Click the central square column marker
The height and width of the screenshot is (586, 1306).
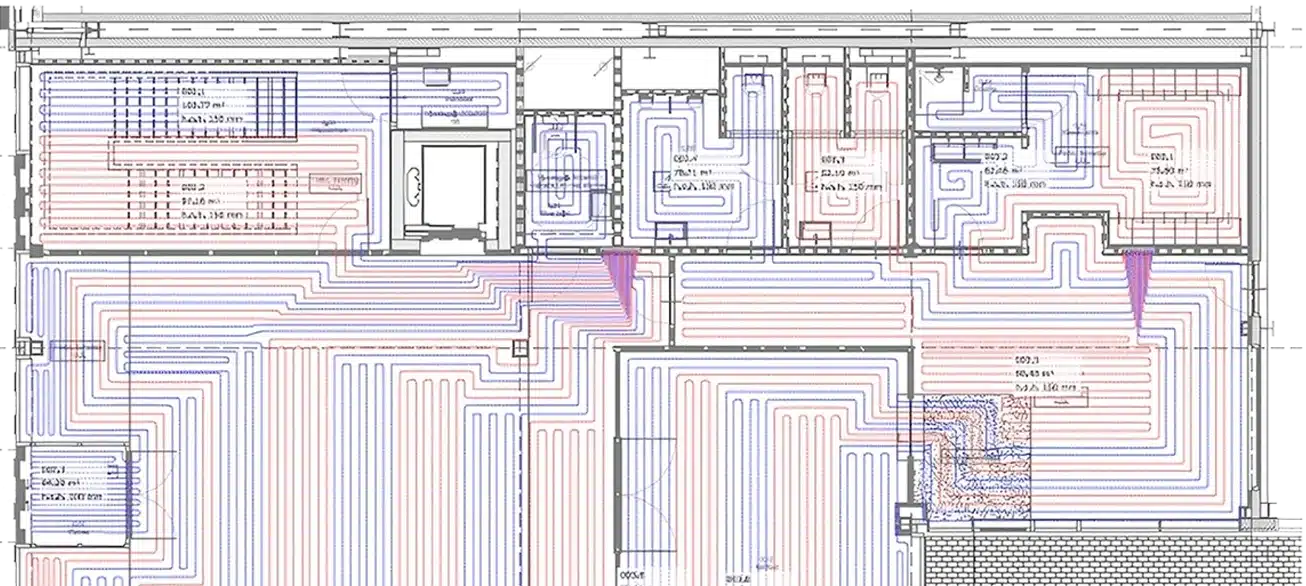(518, 349)
